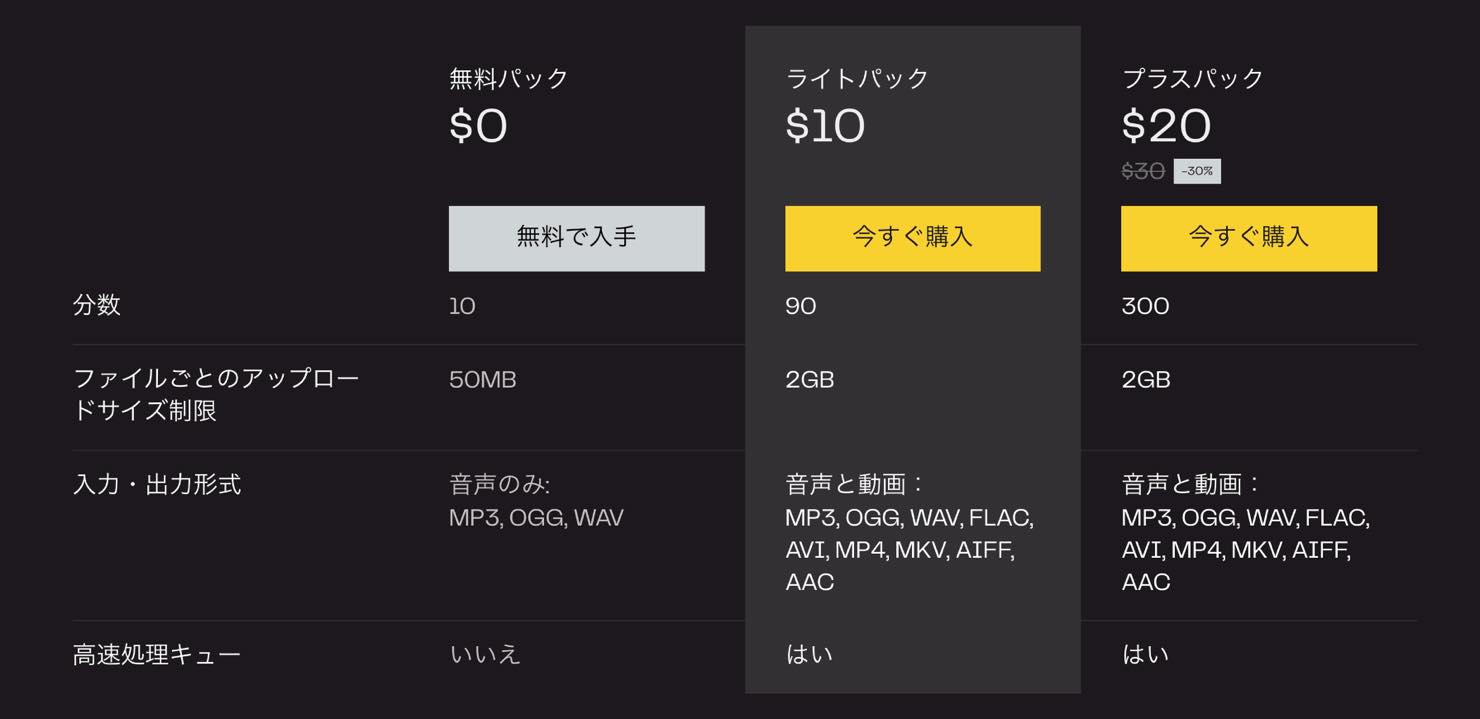Click the 無料で入手 button
The image size is (1480, 719).
coord(576,238)
